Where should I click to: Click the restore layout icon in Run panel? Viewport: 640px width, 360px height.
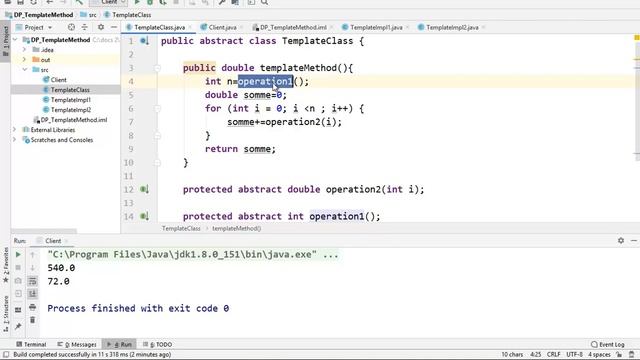coord(18,310)
